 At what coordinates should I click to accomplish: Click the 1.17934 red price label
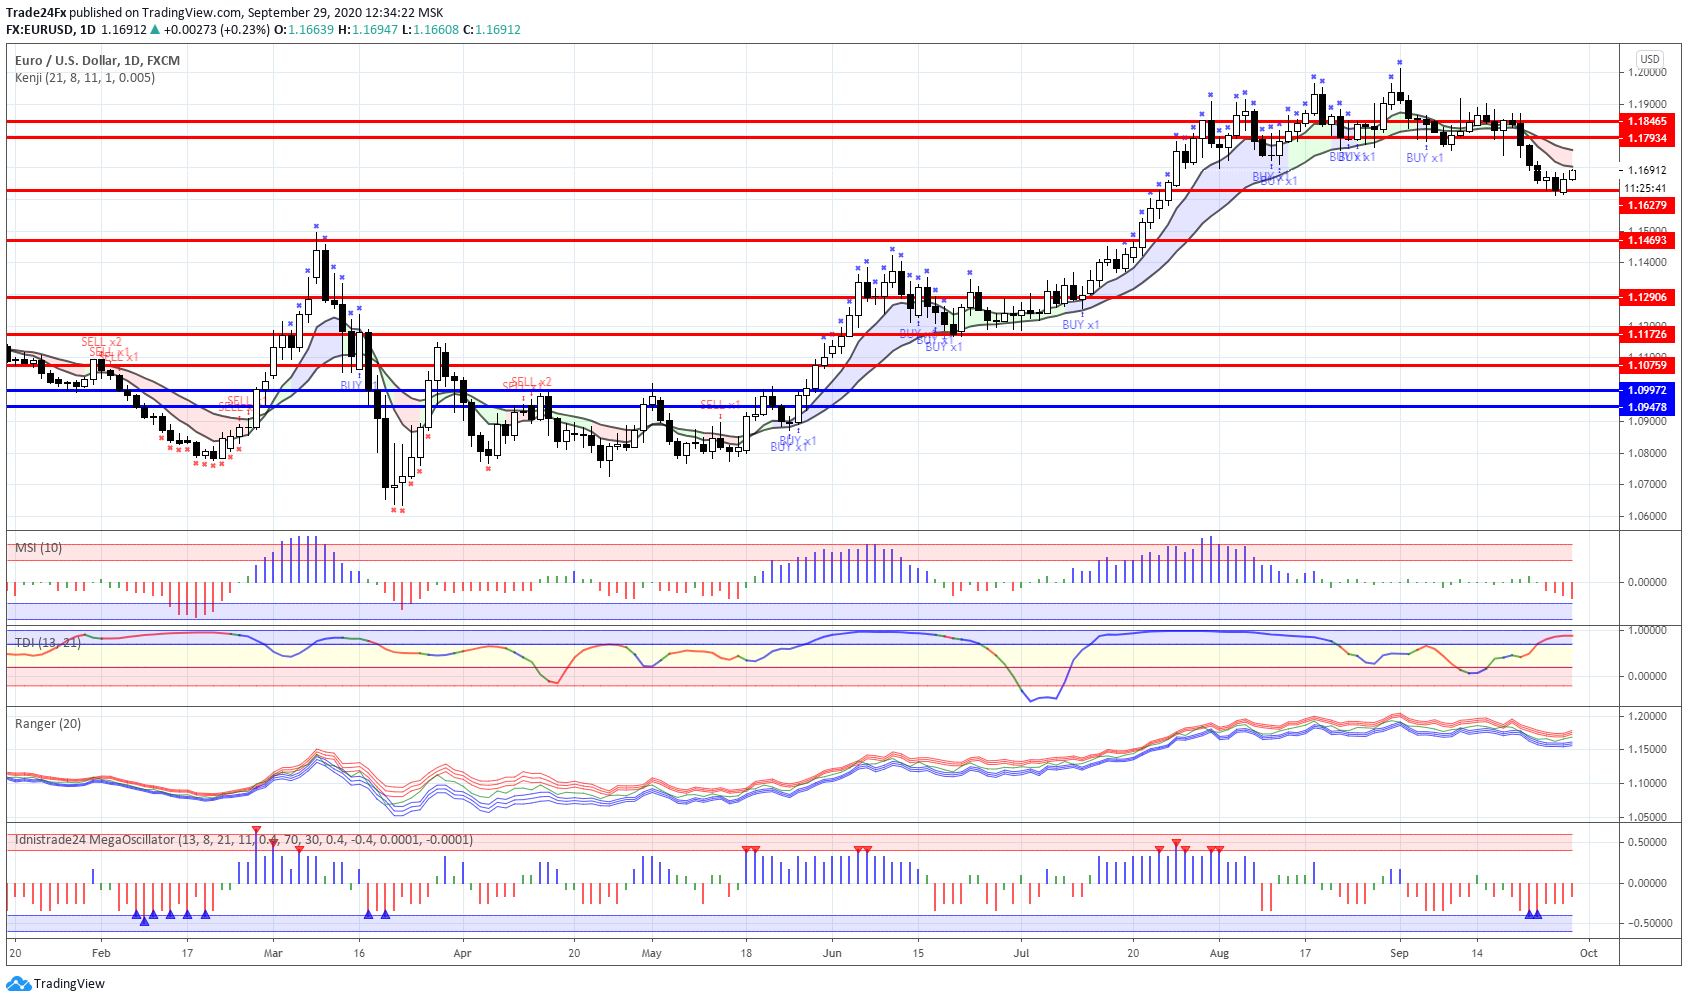point(1648,139)
